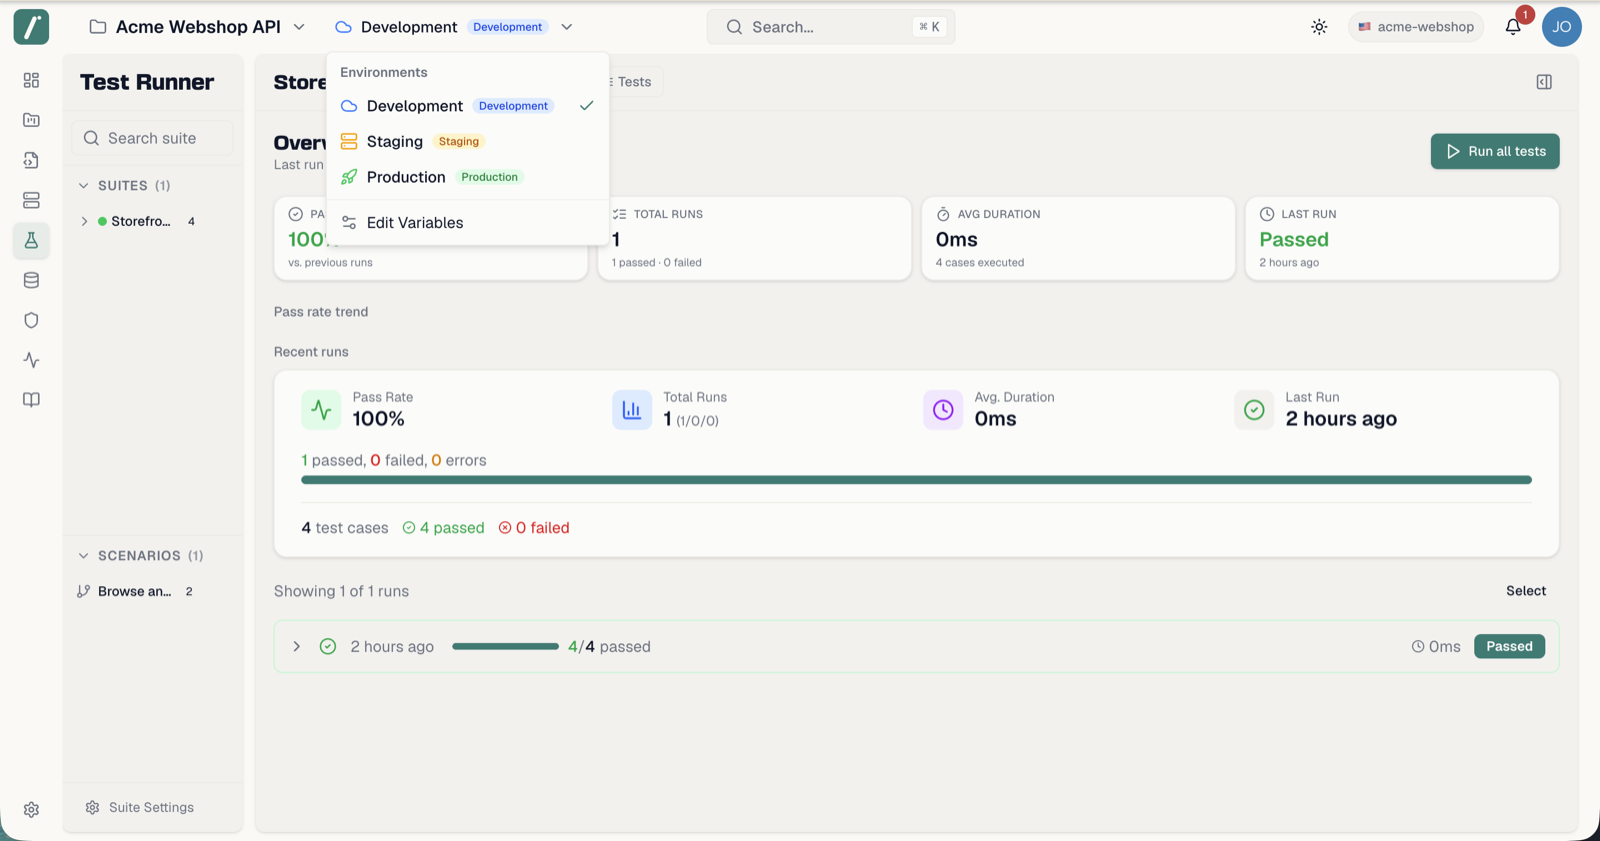
Task: Open the Acme Webshop API project dropdown
Action: [x=197, y=27]
